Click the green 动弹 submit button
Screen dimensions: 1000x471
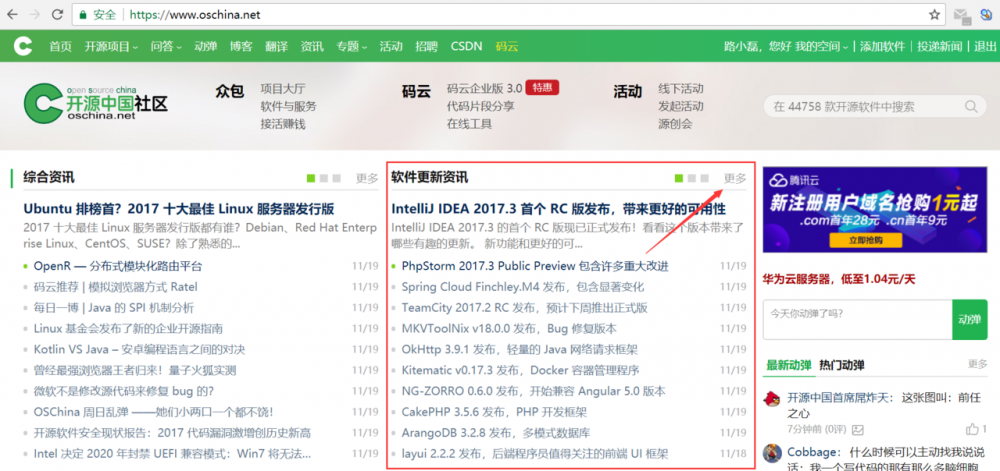969,319
